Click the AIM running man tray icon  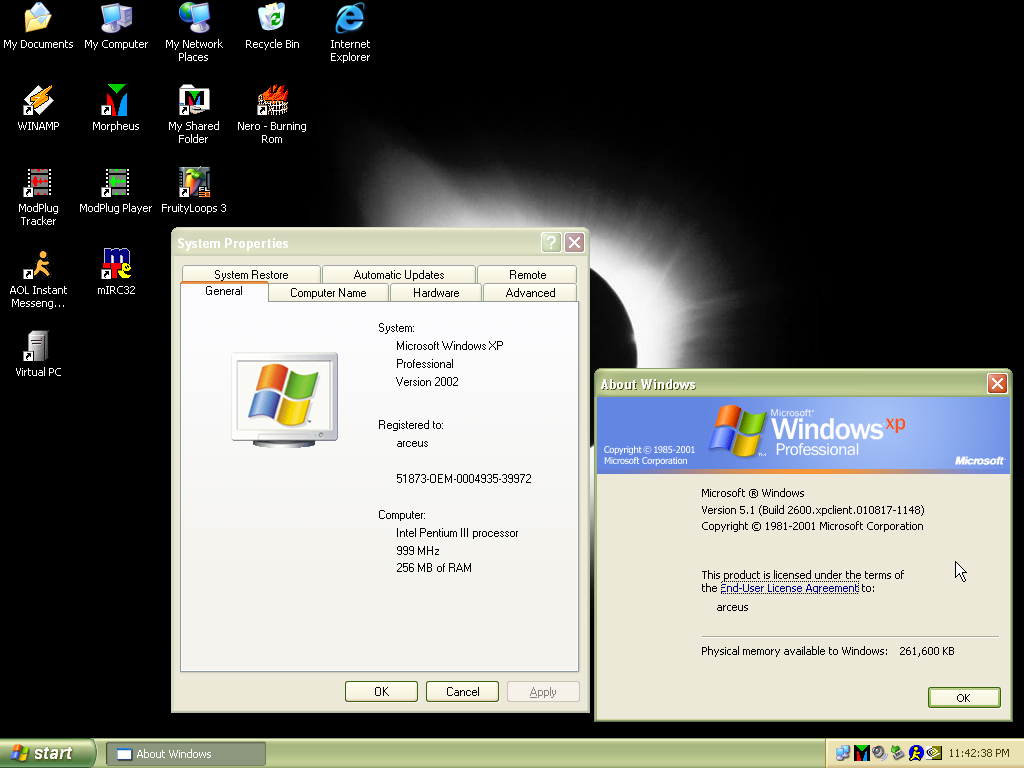coord(916,753)
